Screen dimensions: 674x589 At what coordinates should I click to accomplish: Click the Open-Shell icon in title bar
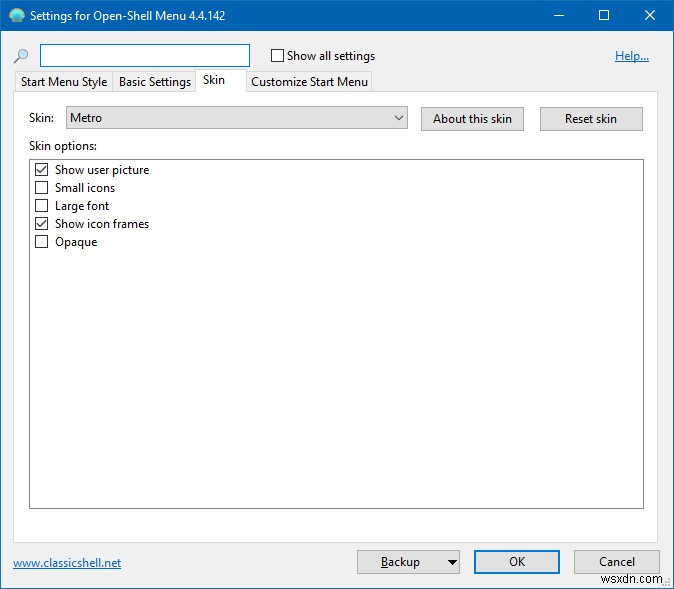(16, 16)
